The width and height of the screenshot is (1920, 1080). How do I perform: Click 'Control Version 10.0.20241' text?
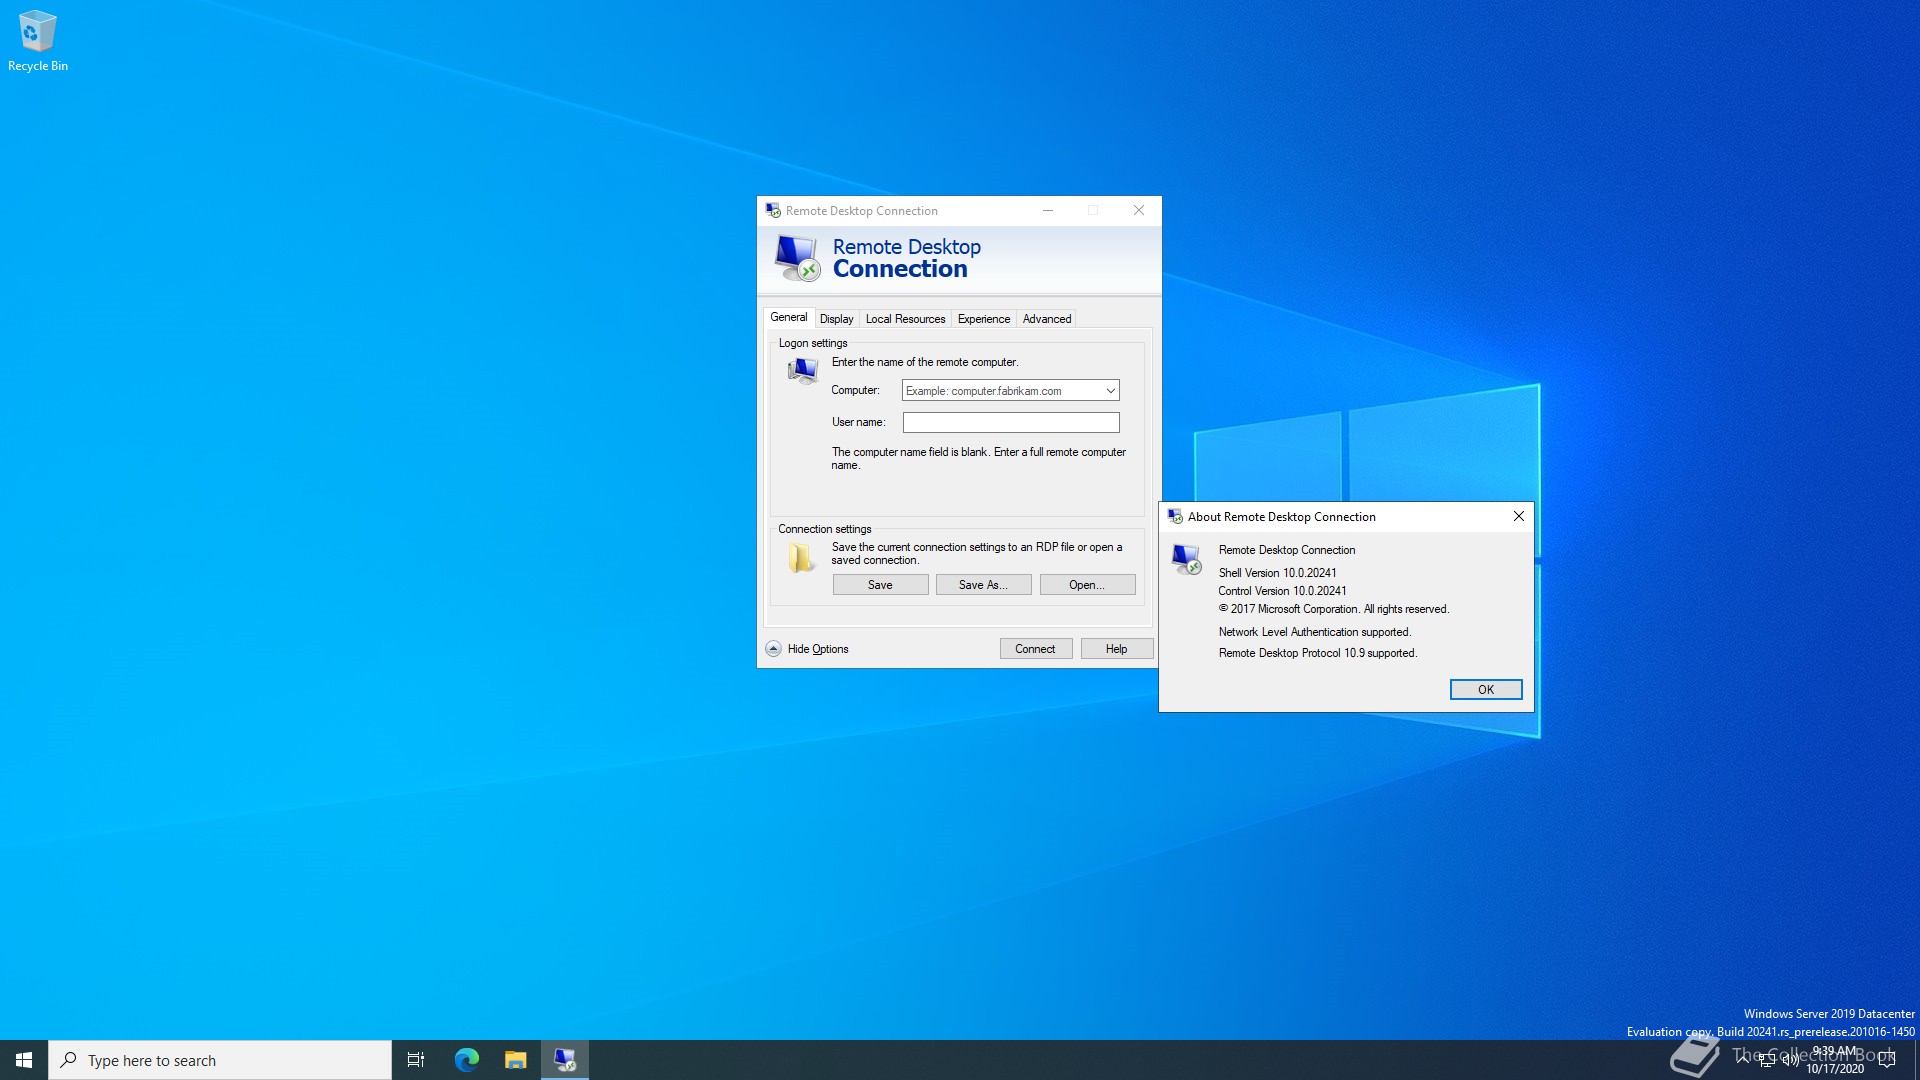coord(1282,591)
